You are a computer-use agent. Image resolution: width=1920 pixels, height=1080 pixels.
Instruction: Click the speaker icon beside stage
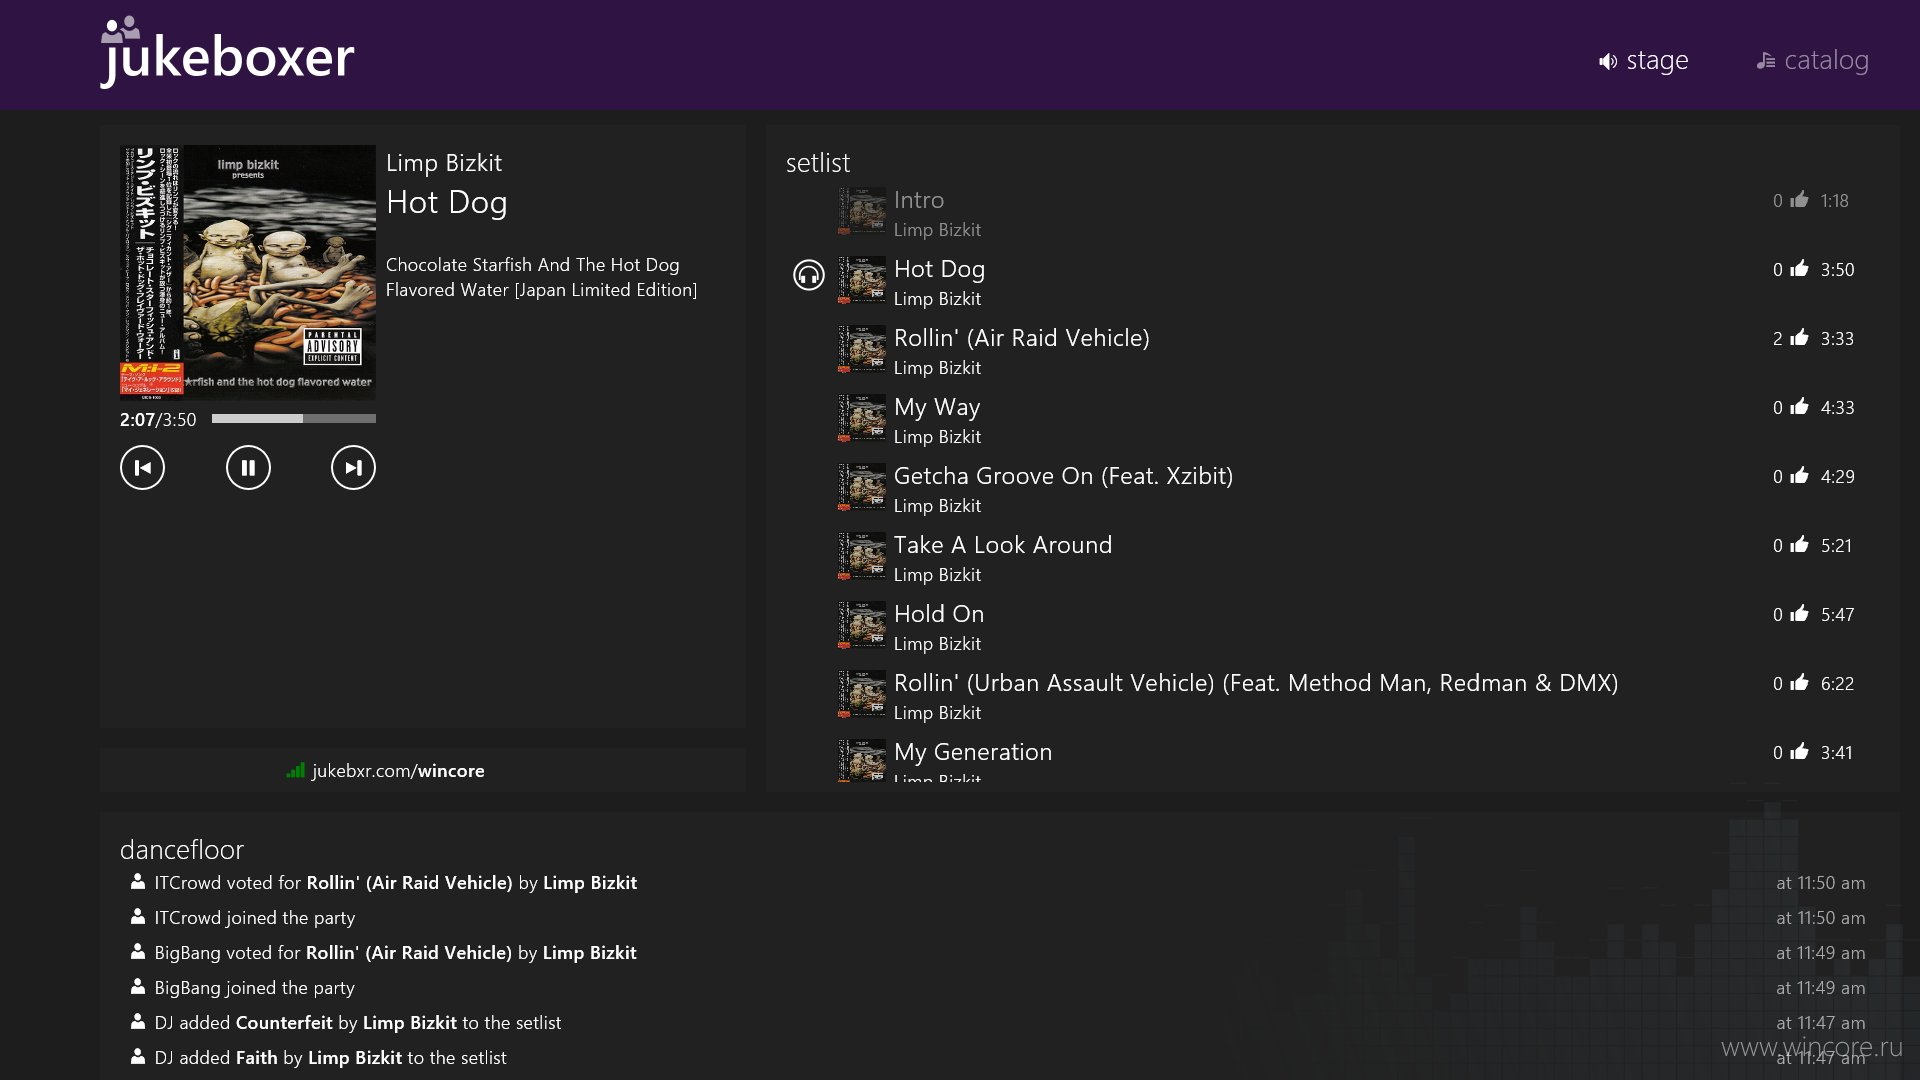pos(1608,62)
